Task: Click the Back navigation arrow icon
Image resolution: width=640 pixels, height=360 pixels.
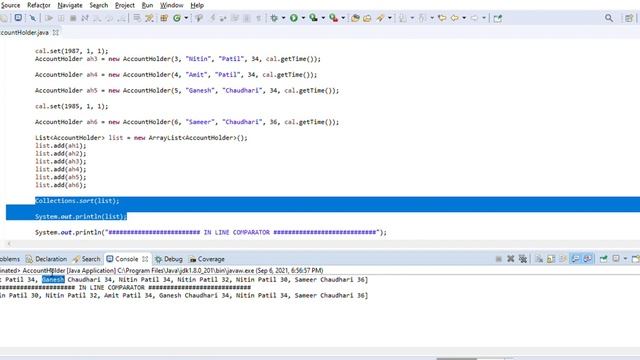Action: pos(454,18)
